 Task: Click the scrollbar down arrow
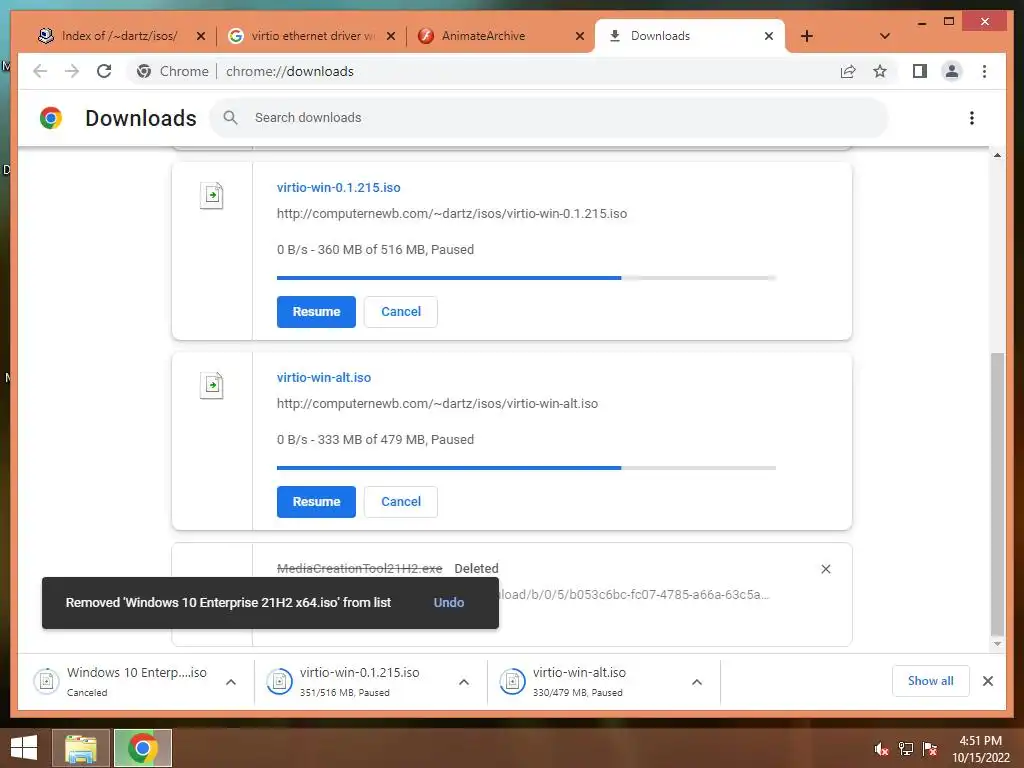[997, 644]
